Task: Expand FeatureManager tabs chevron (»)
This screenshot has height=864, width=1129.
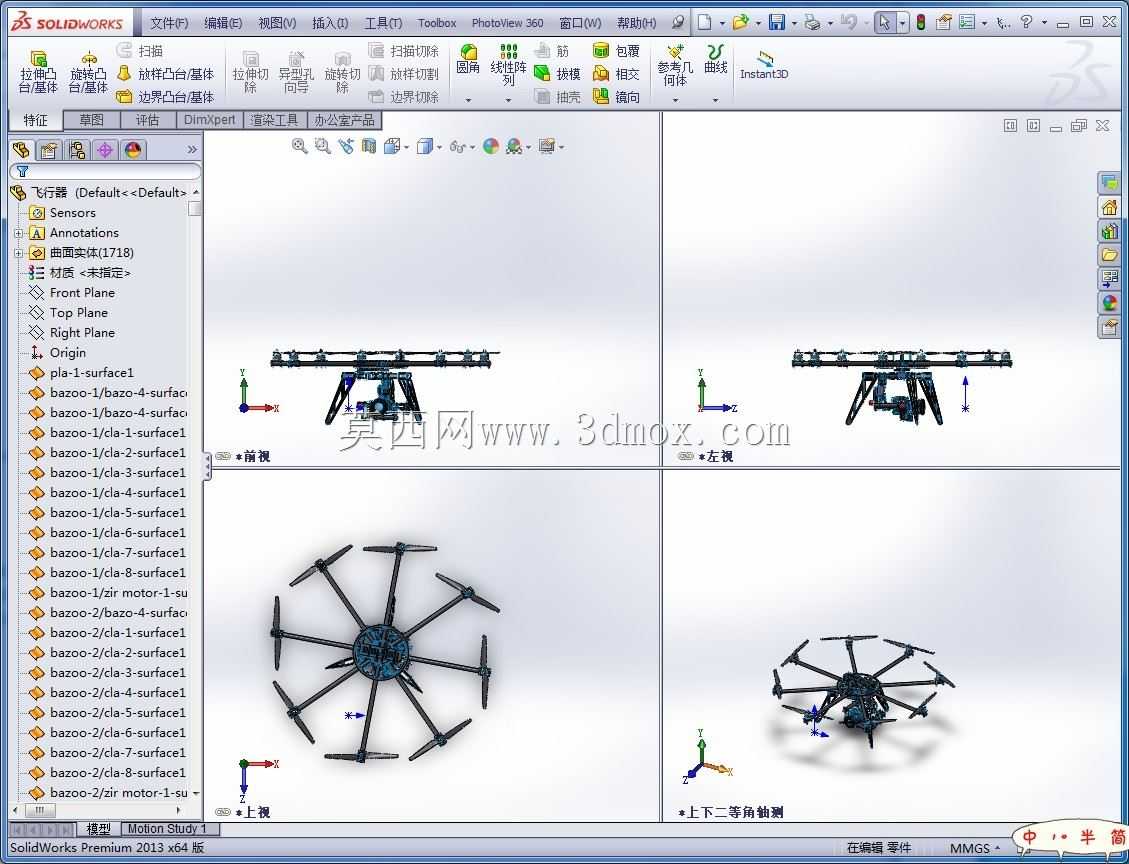Action: tap(192, 150)
